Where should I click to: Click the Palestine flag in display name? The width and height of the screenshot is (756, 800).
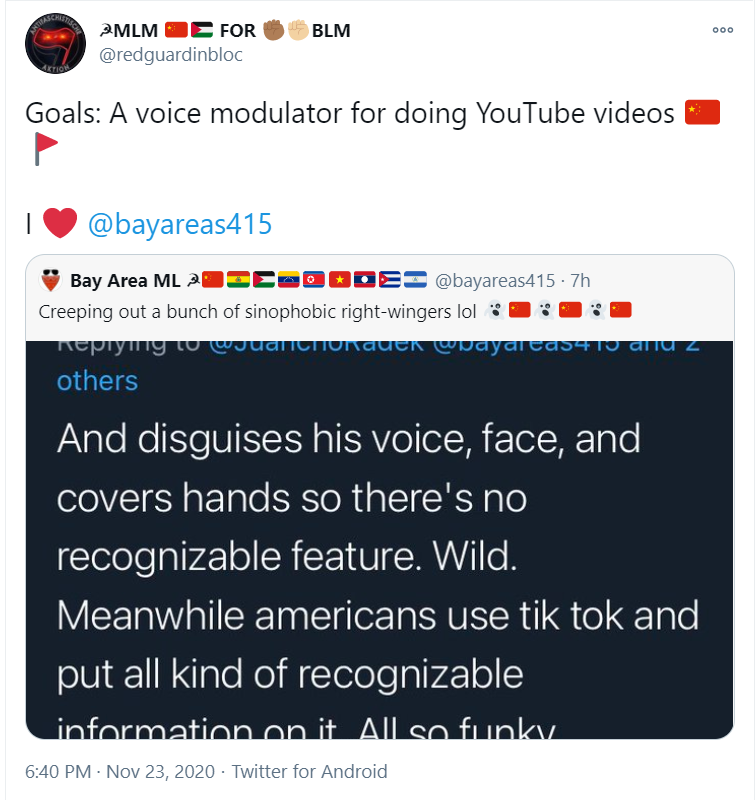202,31
